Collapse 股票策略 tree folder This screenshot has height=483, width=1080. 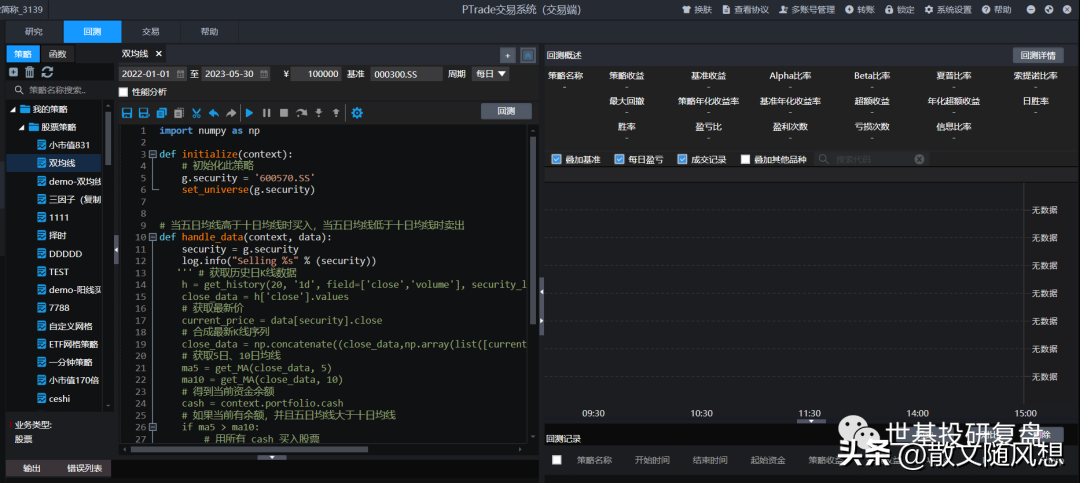tap(21, 127)
